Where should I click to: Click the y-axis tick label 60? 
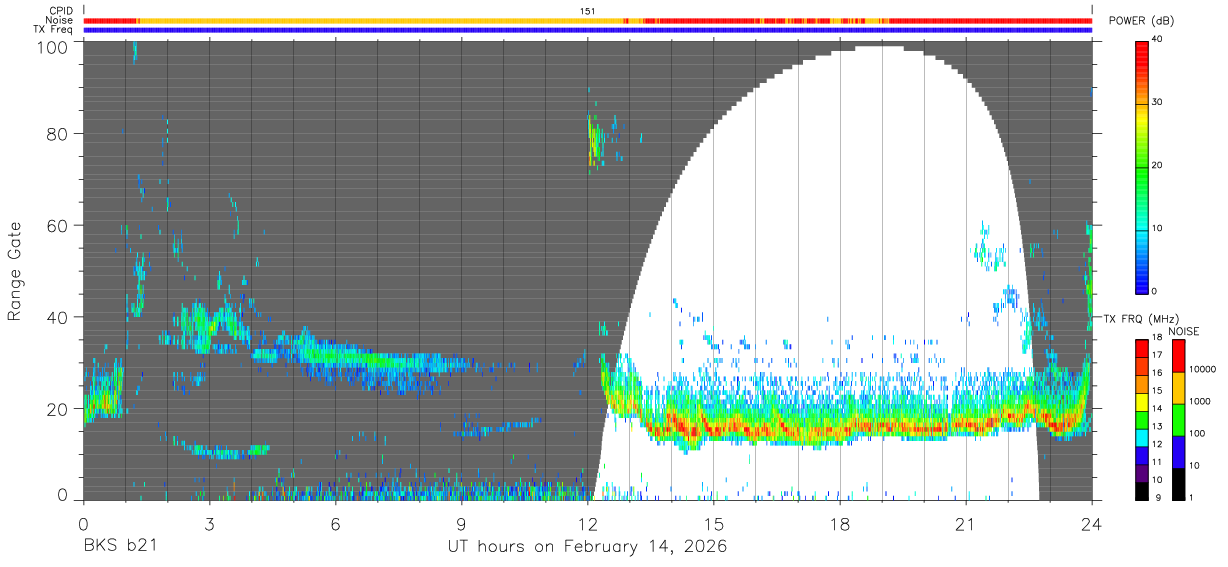(x=56, y=226)
